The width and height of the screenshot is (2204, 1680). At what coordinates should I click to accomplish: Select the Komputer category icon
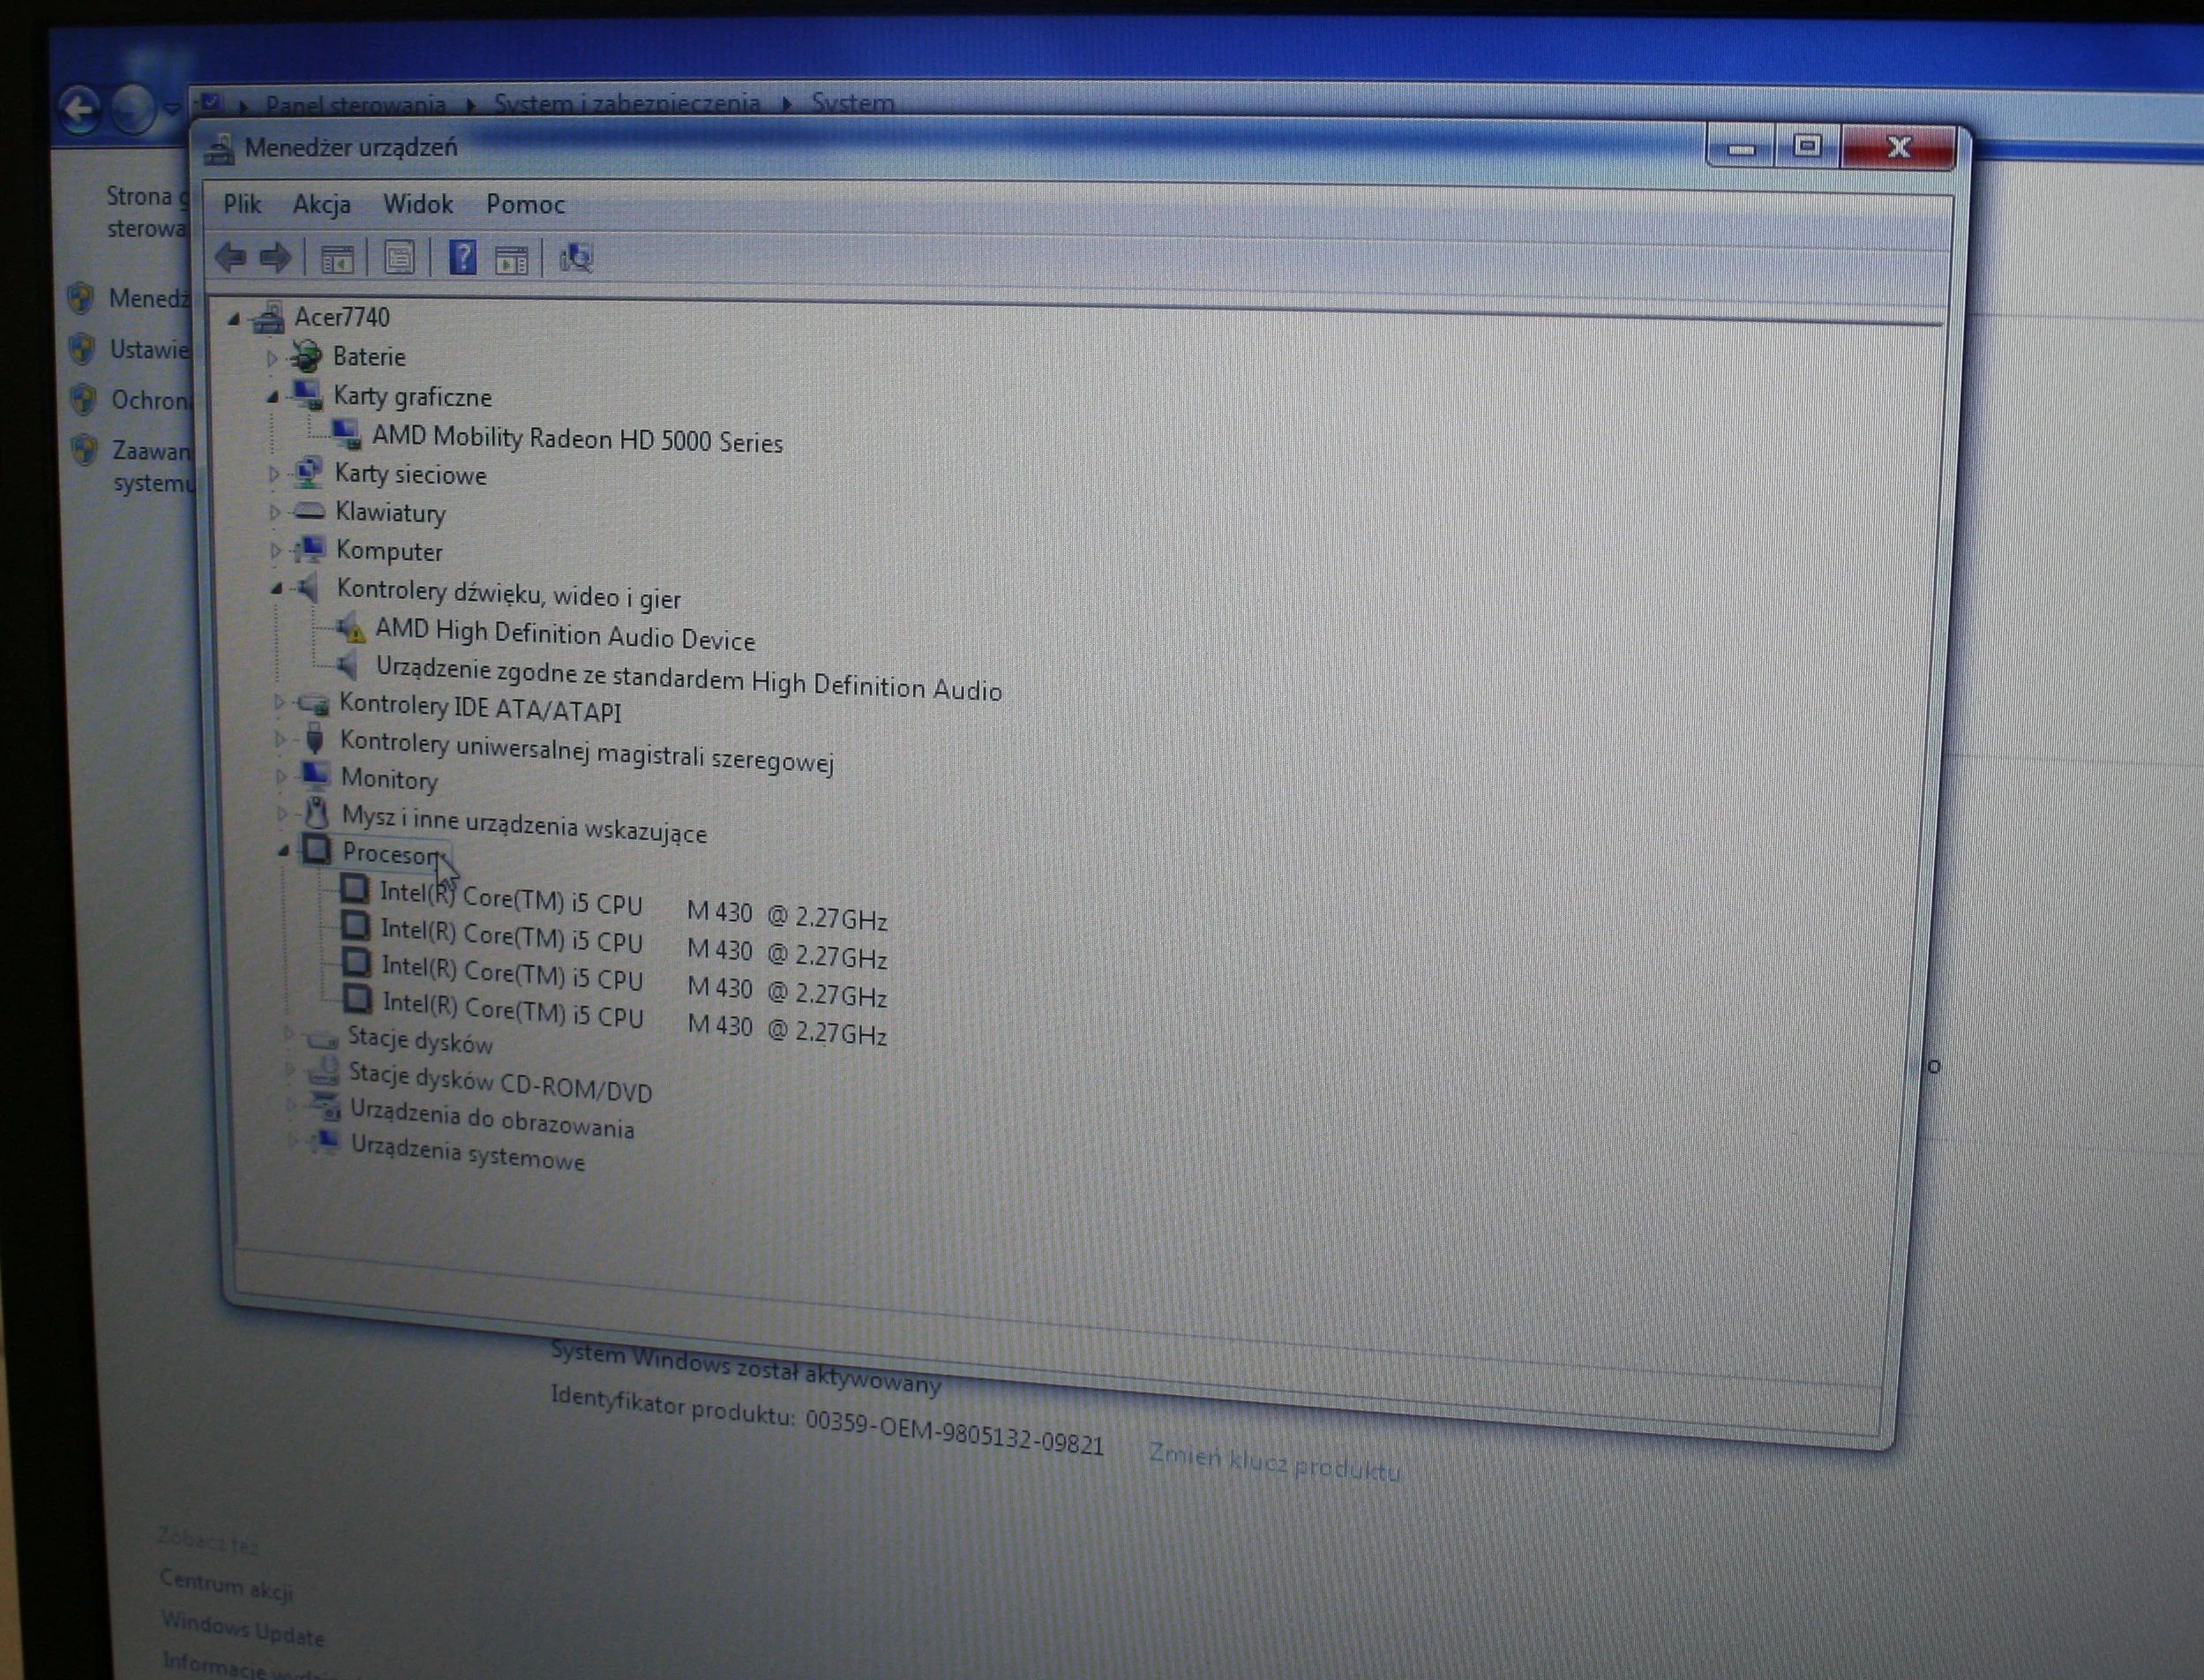click(311, 549)
